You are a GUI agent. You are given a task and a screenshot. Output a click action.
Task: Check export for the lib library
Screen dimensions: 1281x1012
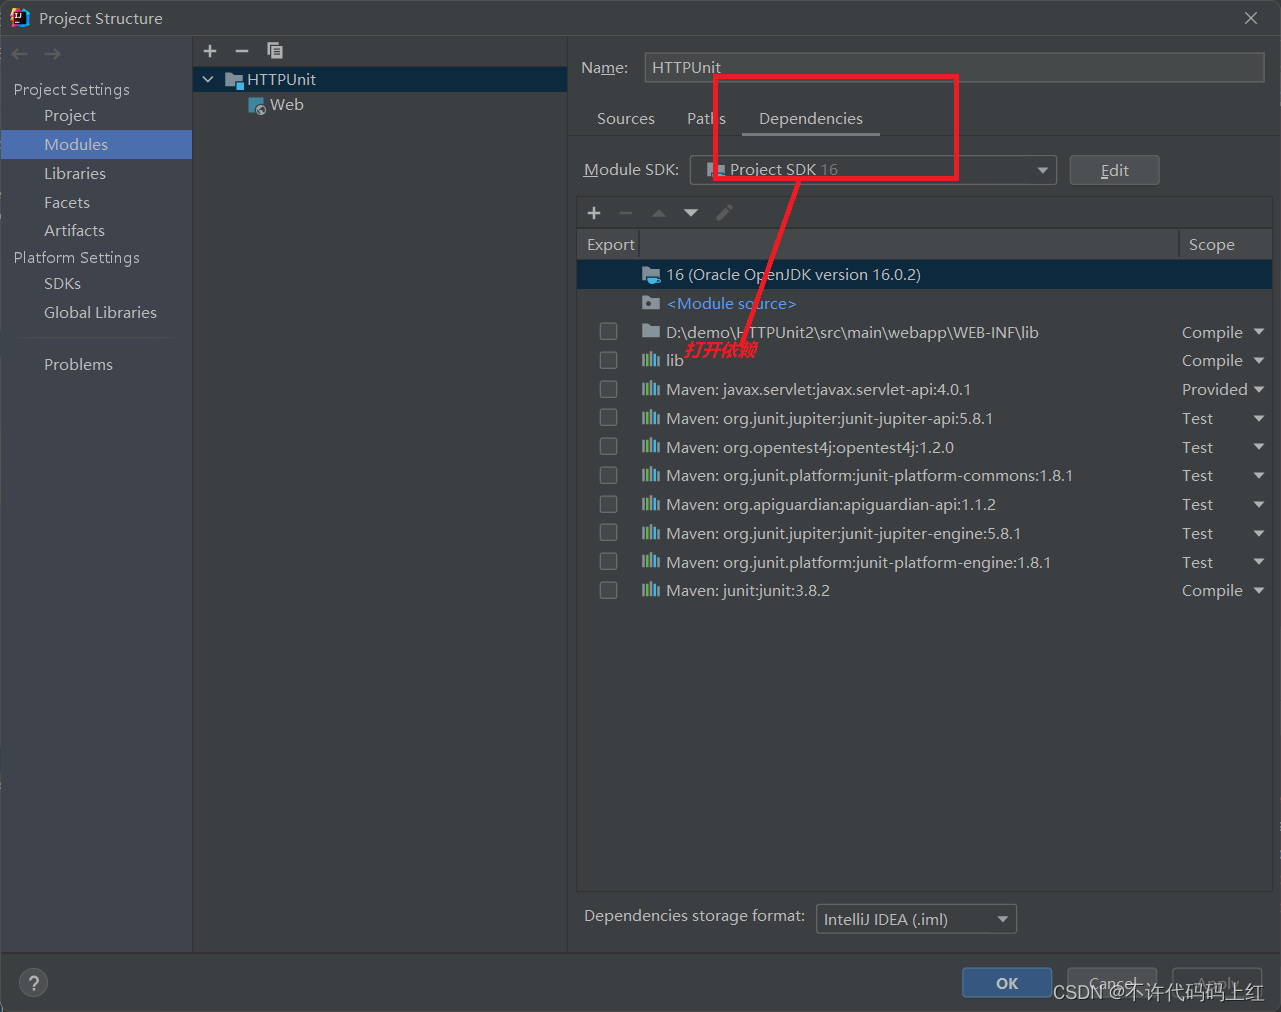[x=608, y=360]
